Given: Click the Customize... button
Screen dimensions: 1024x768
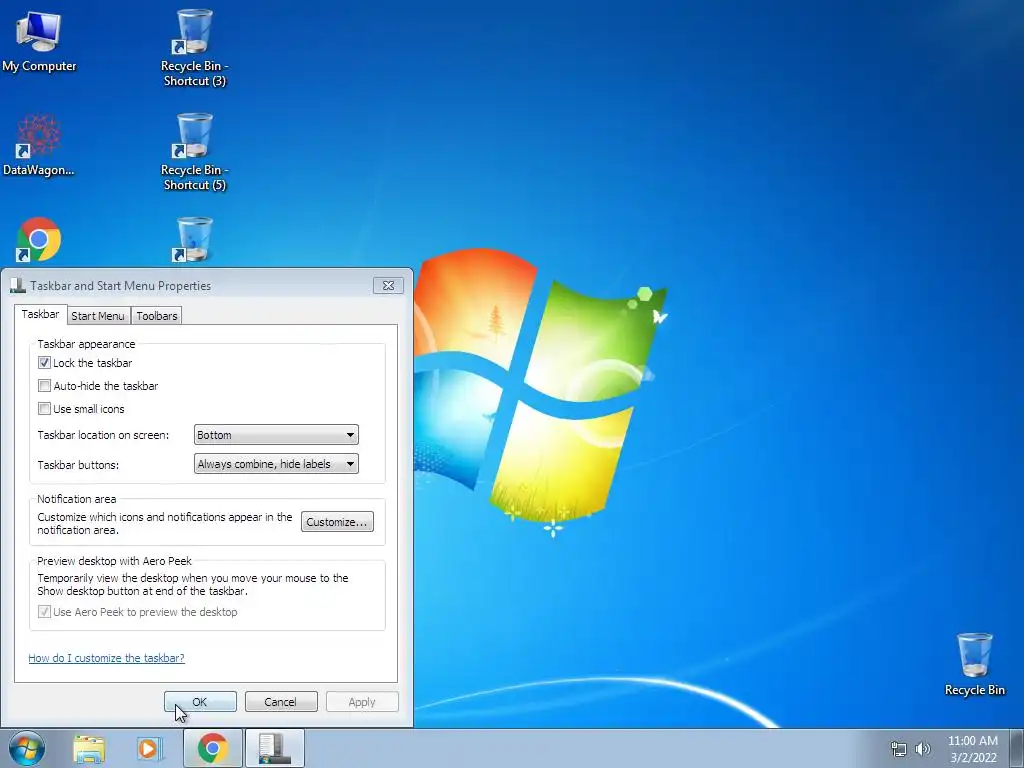Looking at the screenshot, I should click(x=337, y=522).
